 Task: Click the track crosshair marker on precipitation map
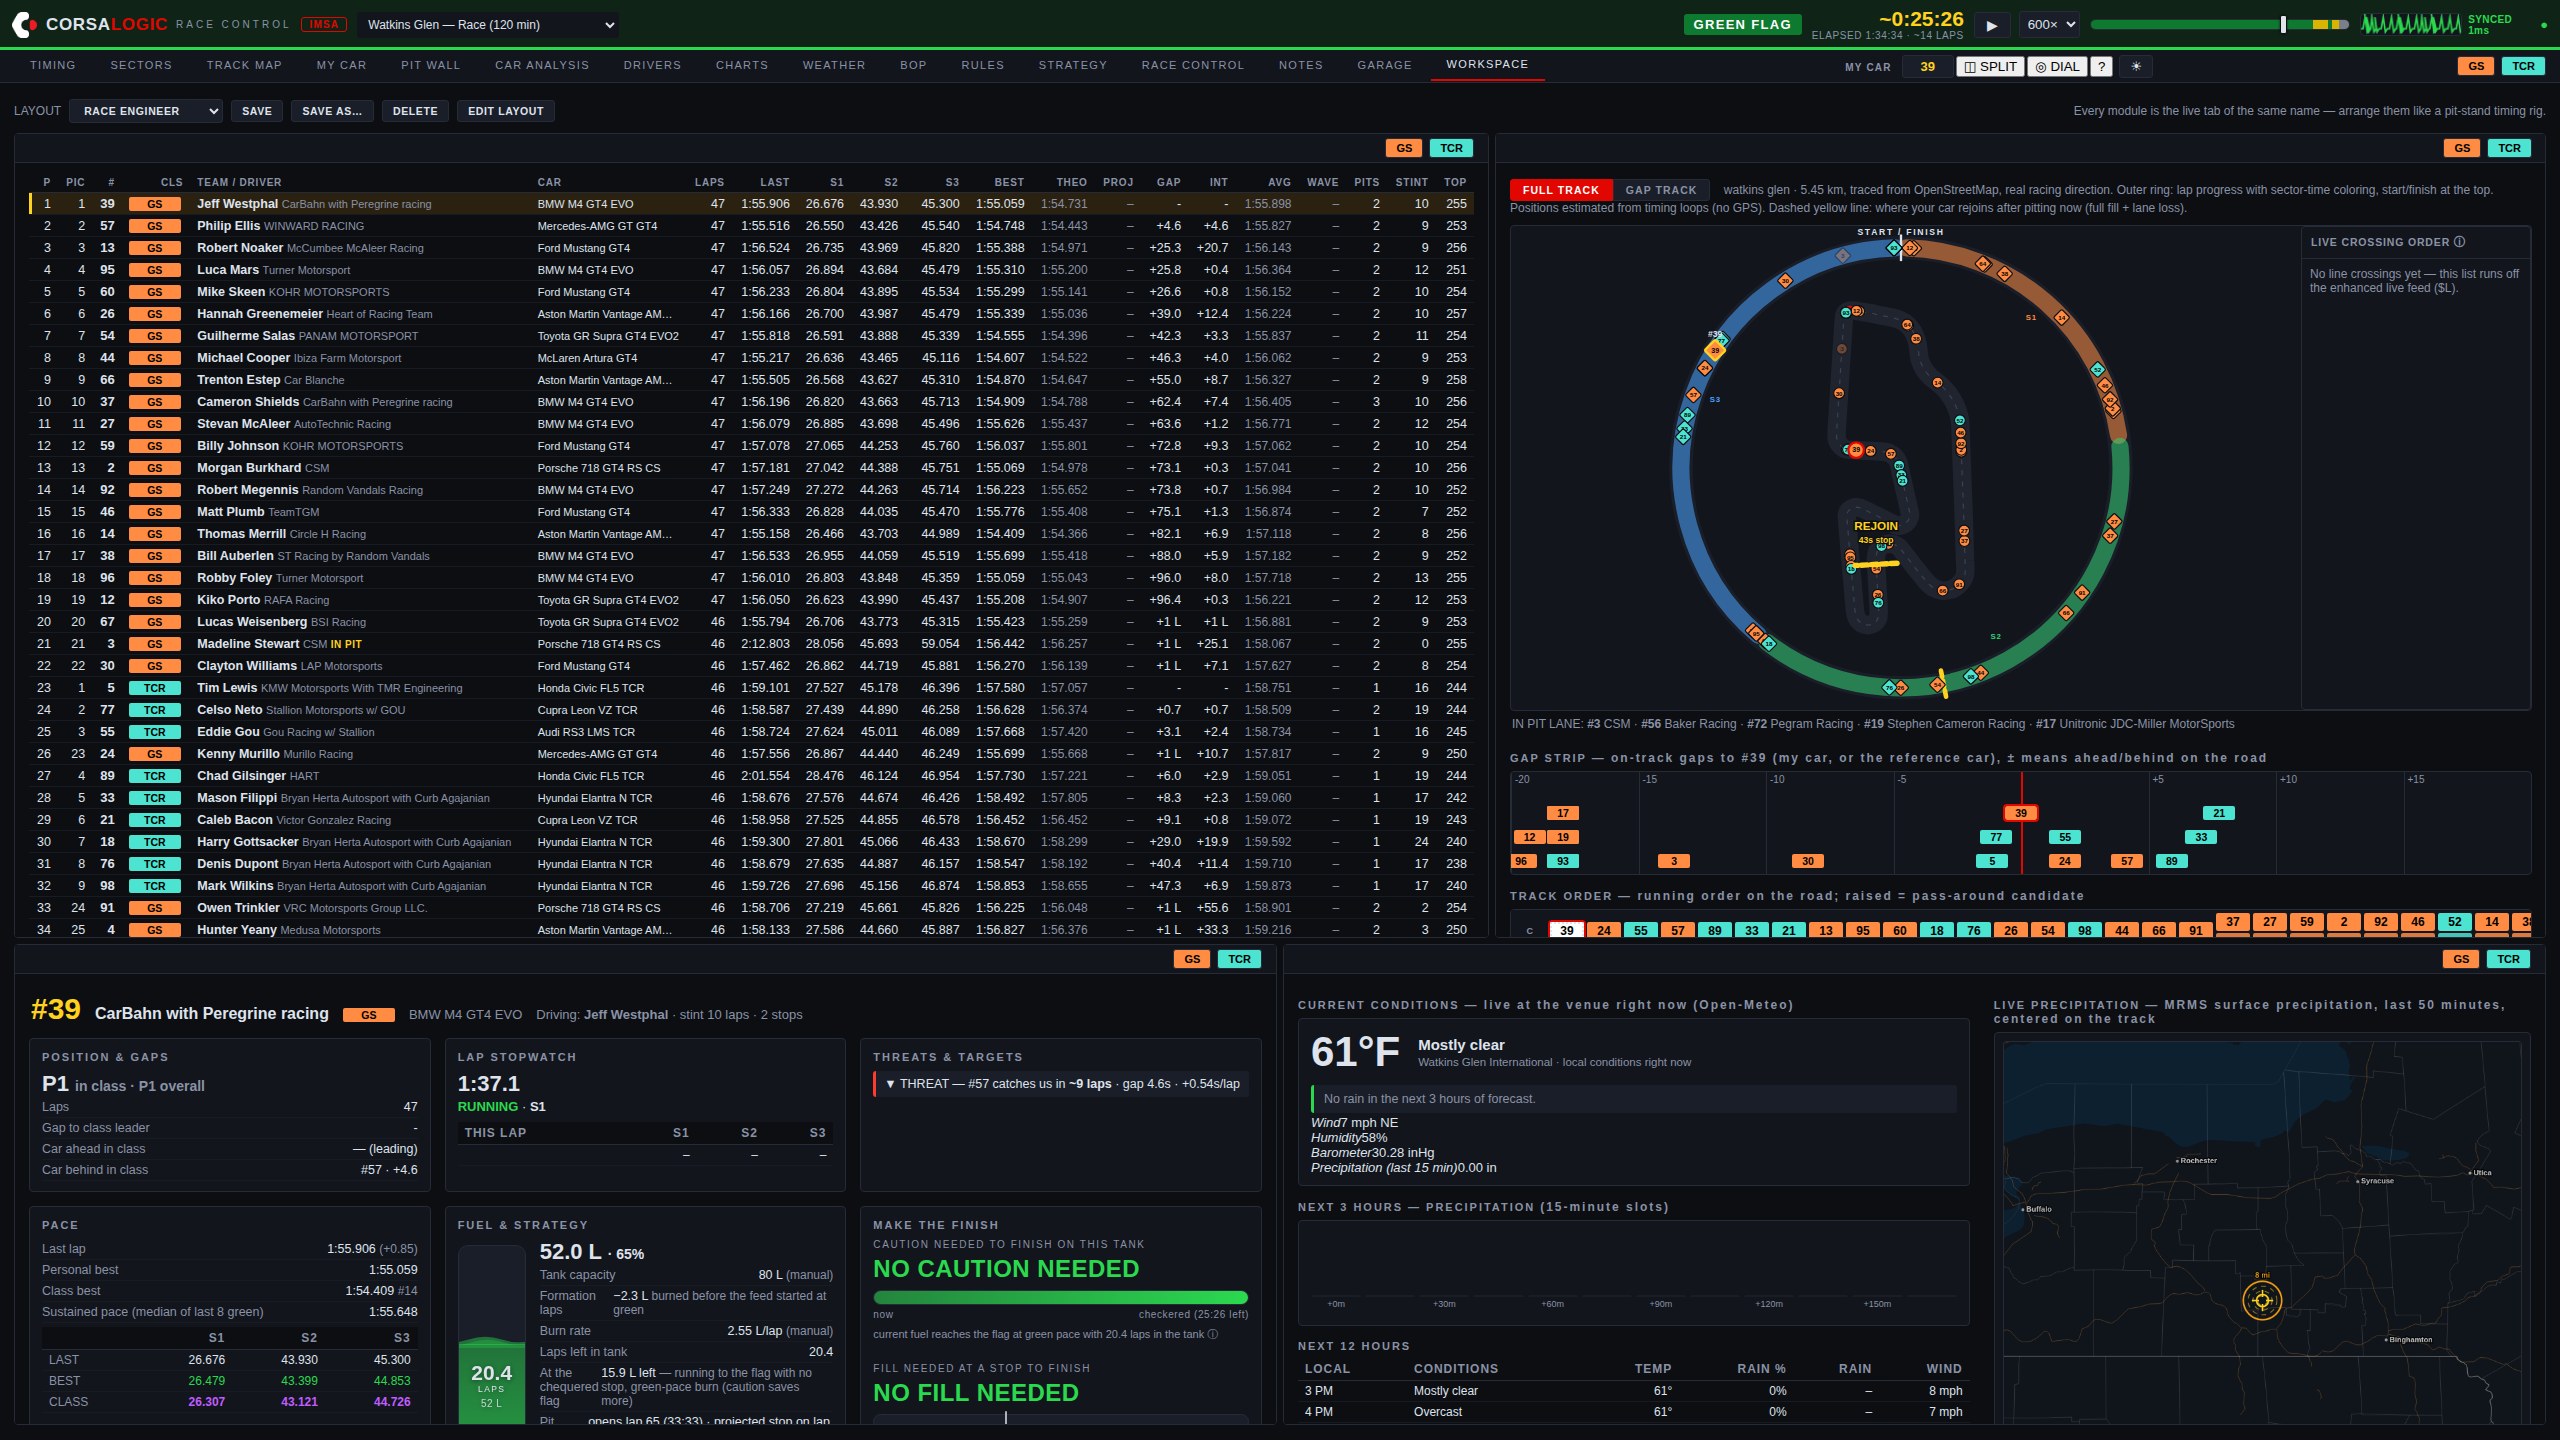pyautogui.click(x=2262, y=1300)
